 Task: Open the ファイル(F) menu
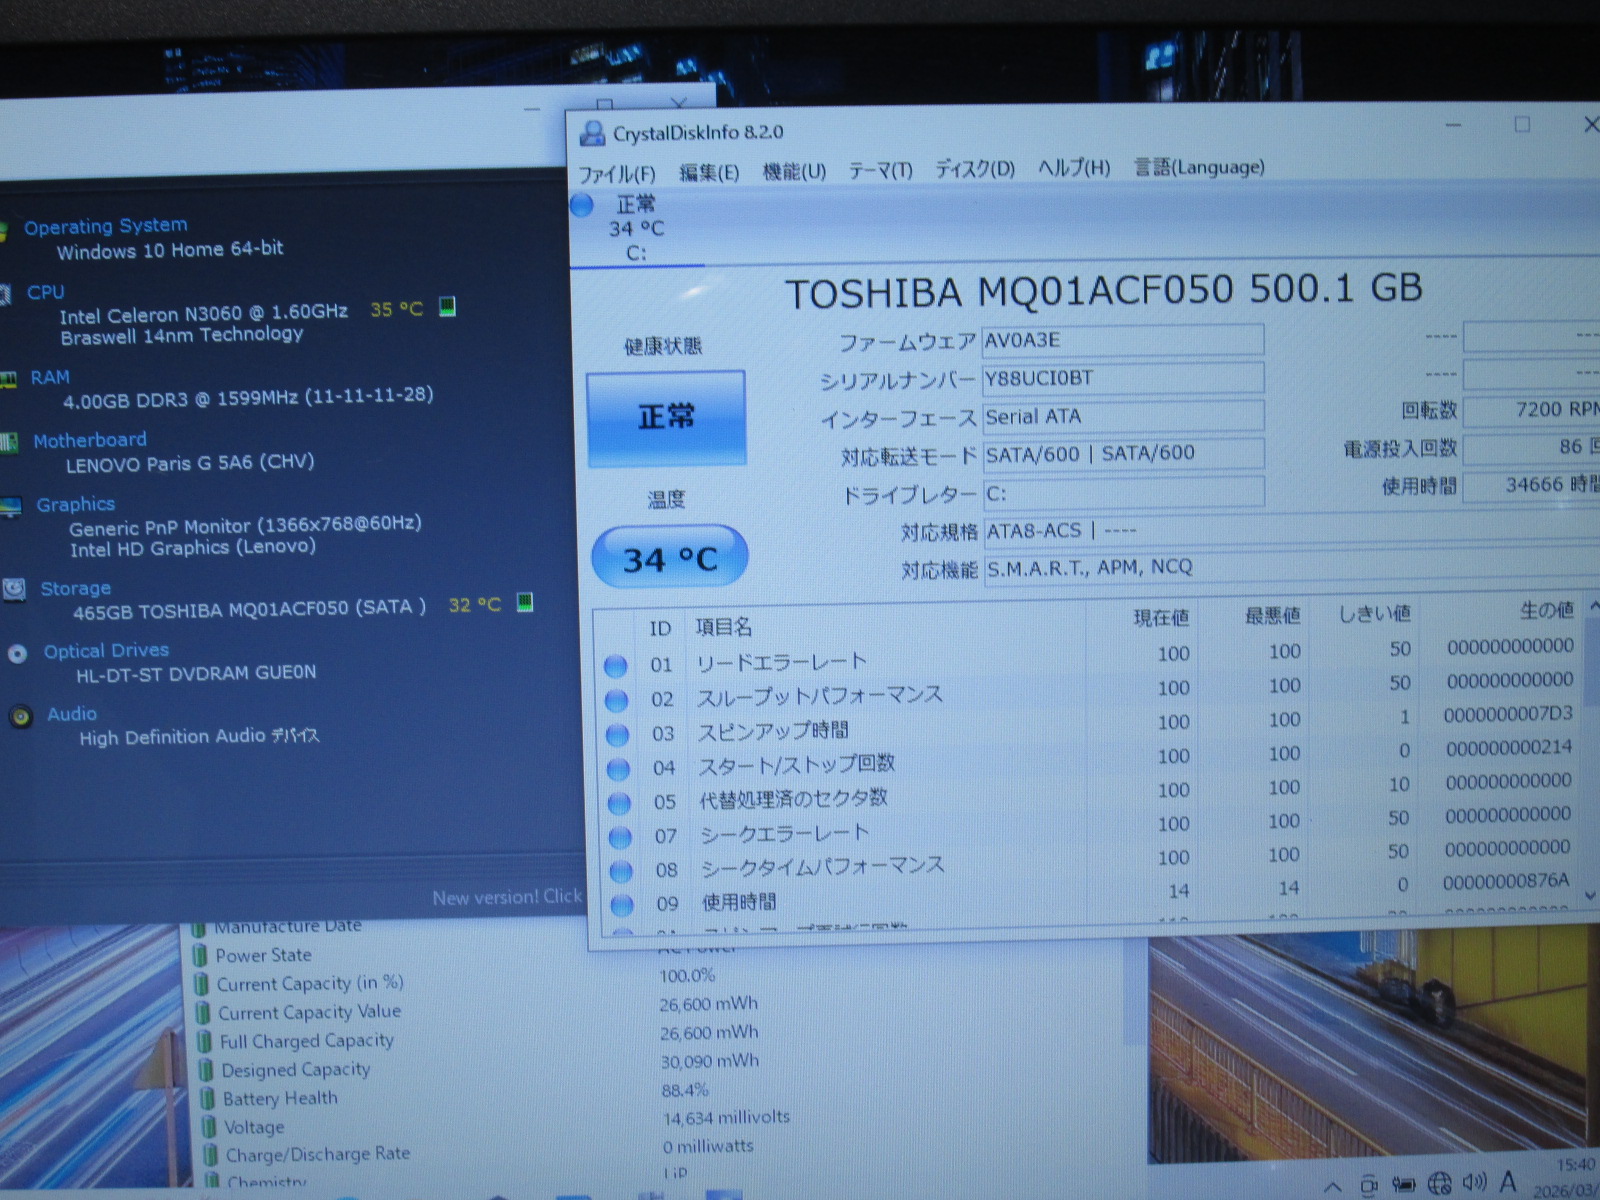(617, 174)
